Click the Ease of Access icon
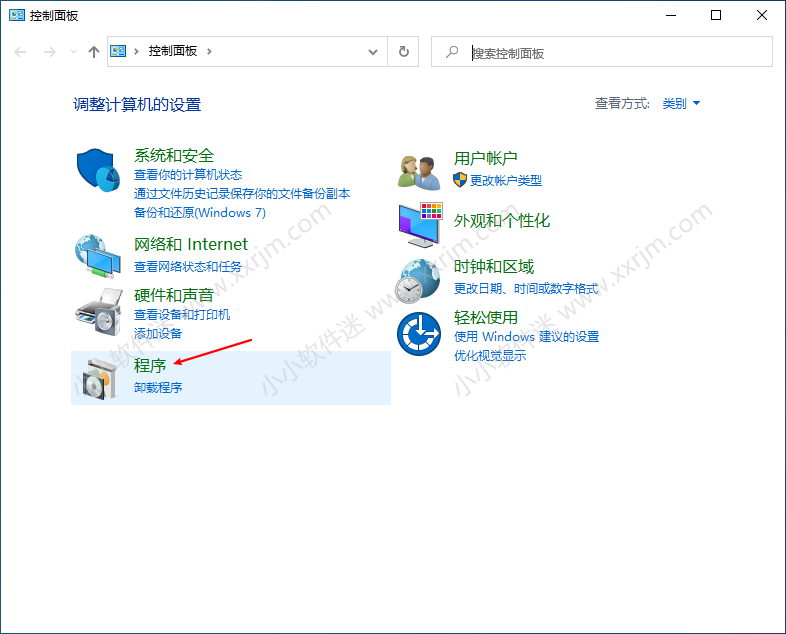This screenshot has height=634, width=786. (420, 334)
